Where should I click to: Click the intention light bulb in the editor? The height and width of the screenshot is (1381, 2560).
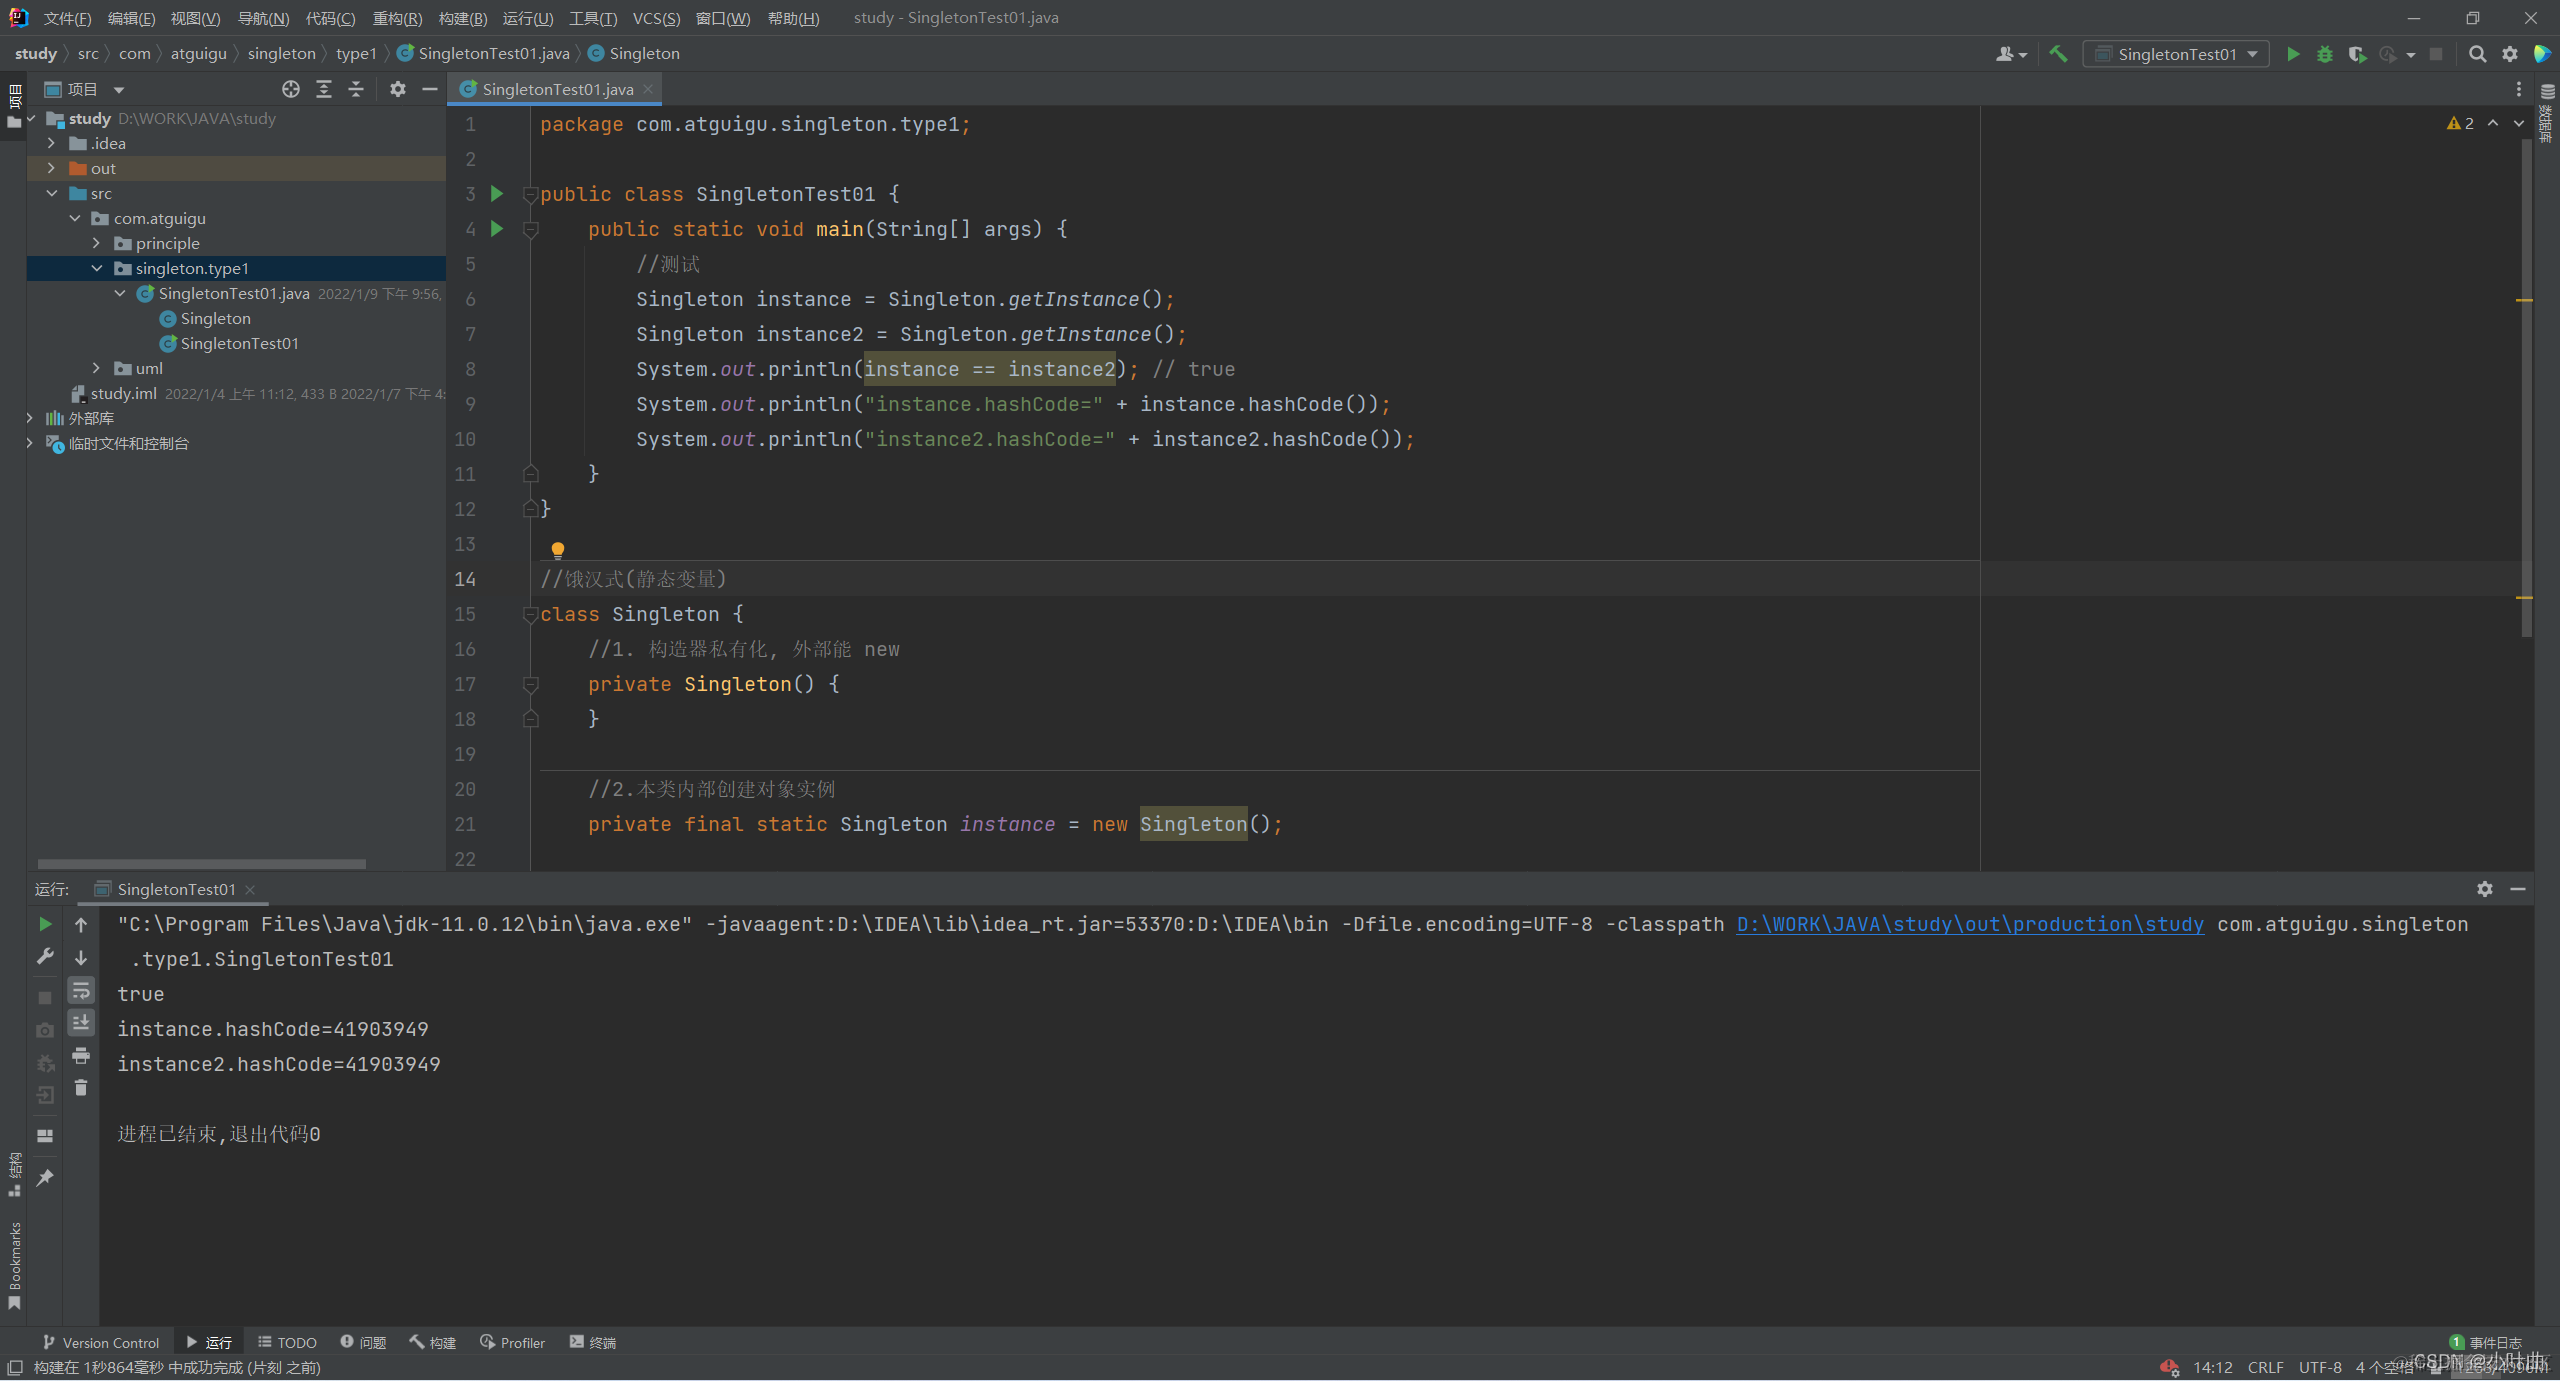[558, 549]
